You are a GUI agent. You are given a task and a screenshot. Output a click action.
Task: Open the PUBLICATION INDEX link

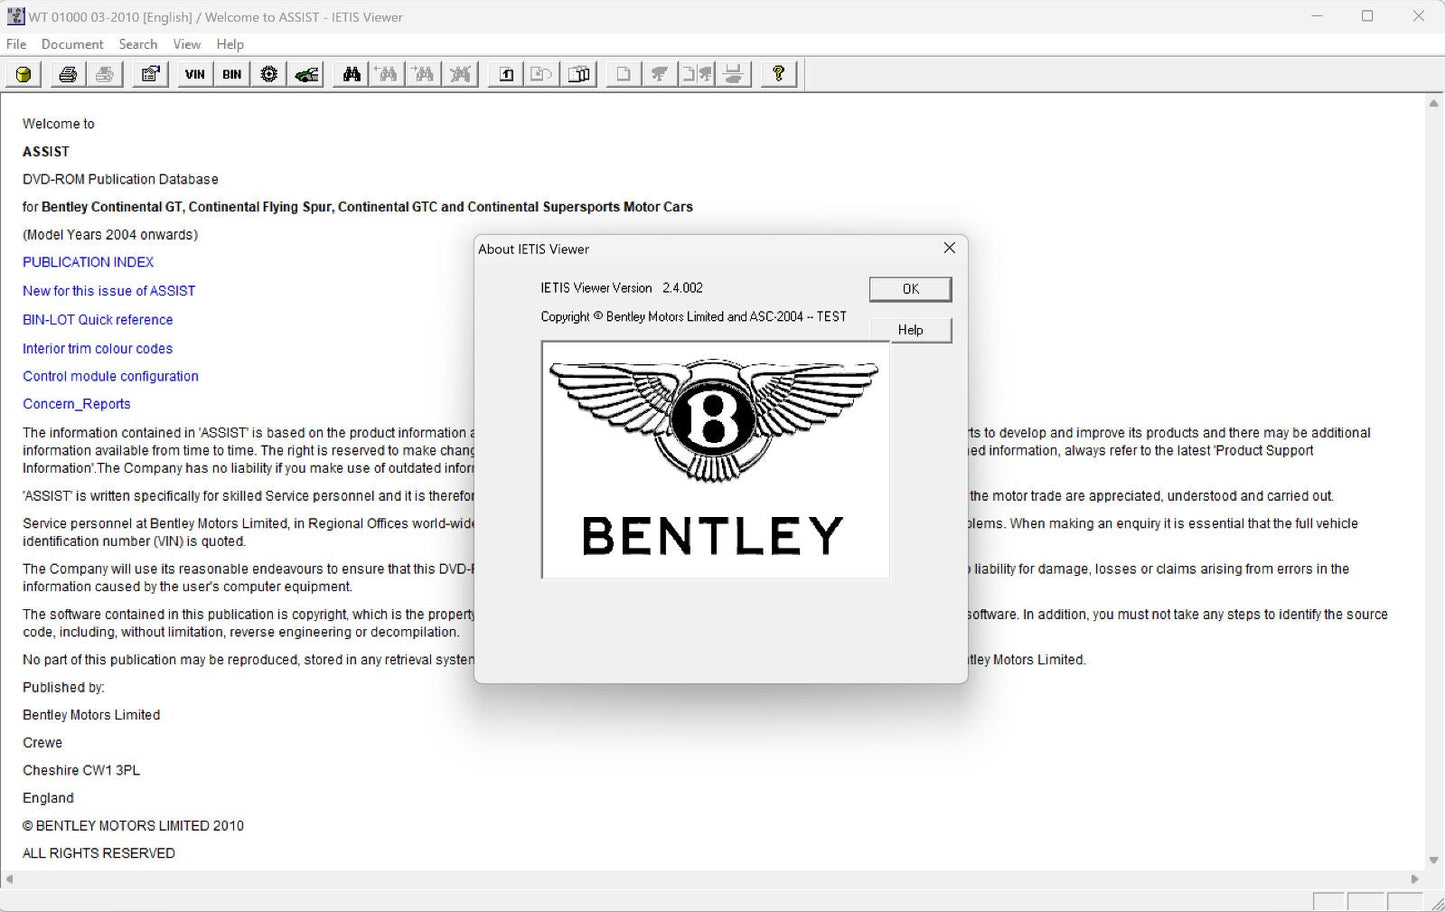pos(88,262)
